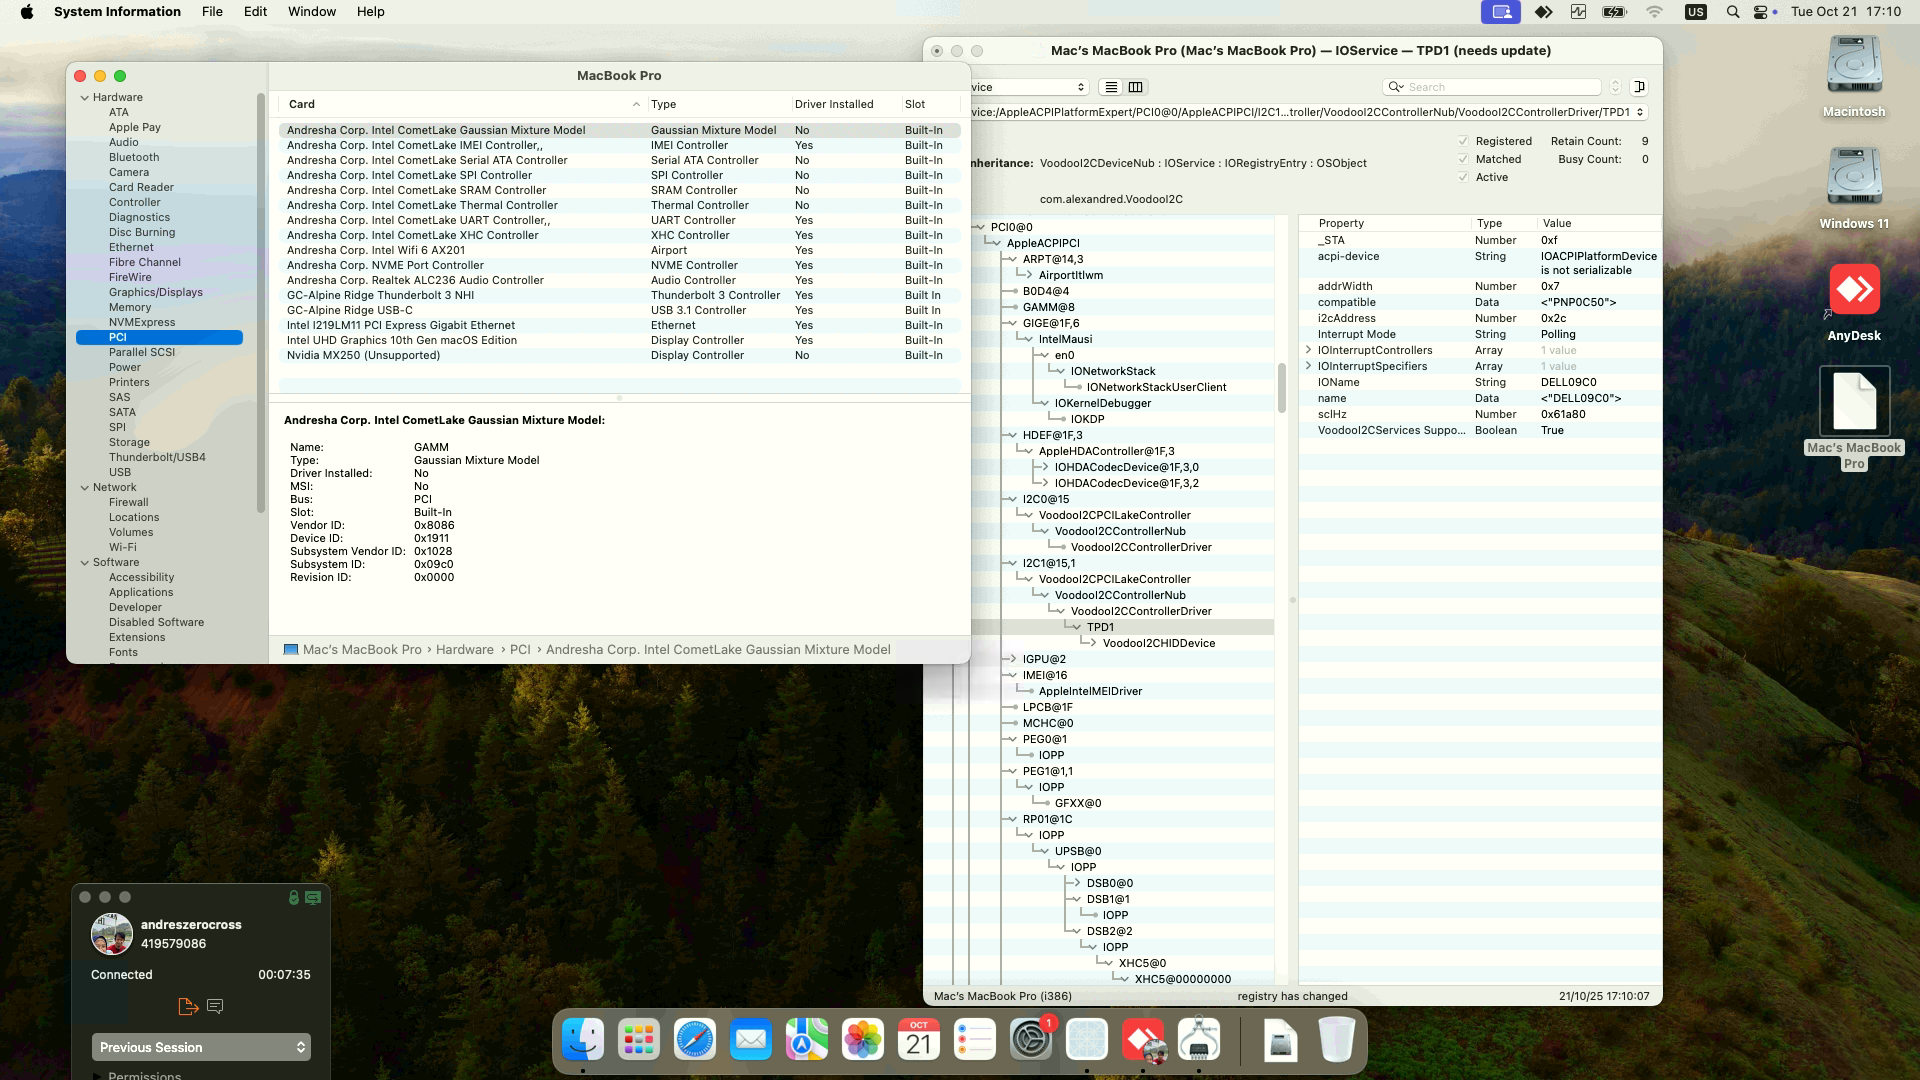
Task: Open Reminders from the Dock
Action: [x=975, y=1040]
